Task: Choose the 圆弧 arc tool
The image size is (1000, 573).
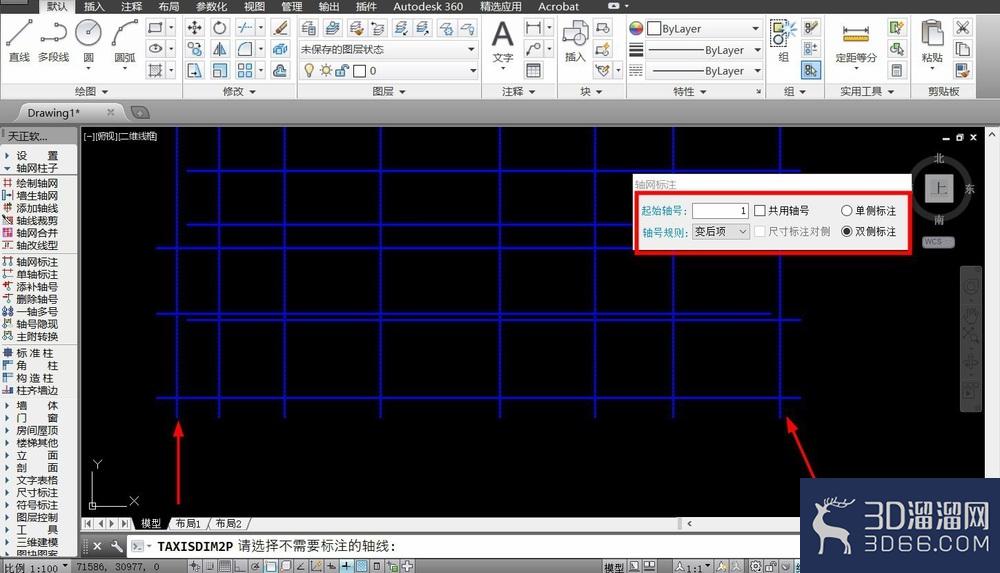Action: pos(124,40)
